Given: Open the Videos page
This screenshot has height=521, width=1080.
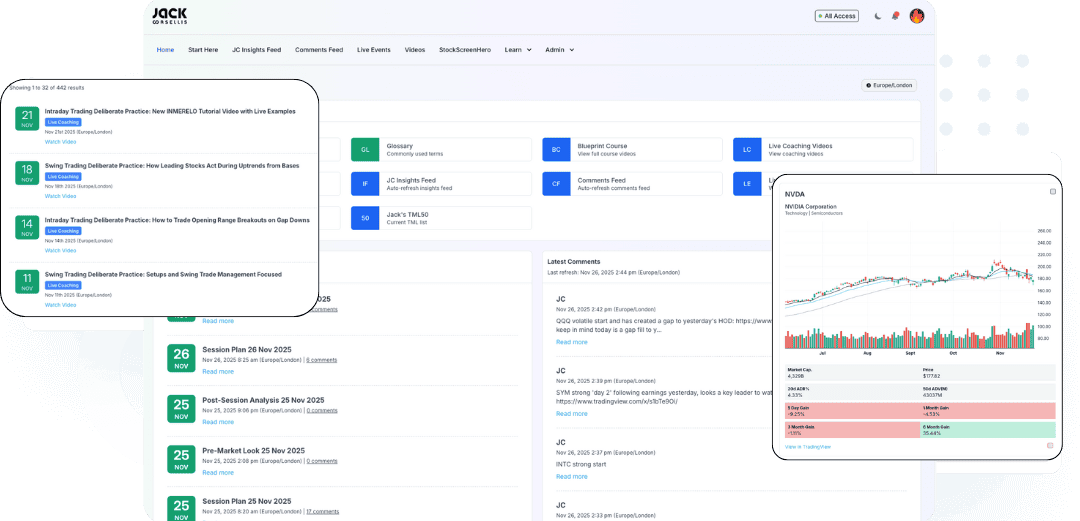Looking at the screenshot, I should click(415, 50).
